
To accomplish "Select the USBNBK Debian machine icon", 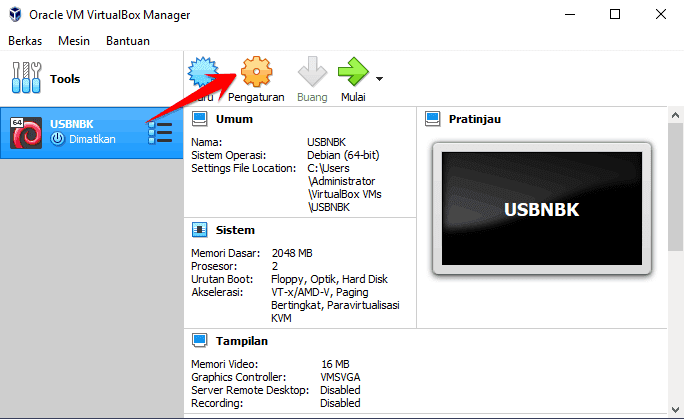I will tap(26, 133).
